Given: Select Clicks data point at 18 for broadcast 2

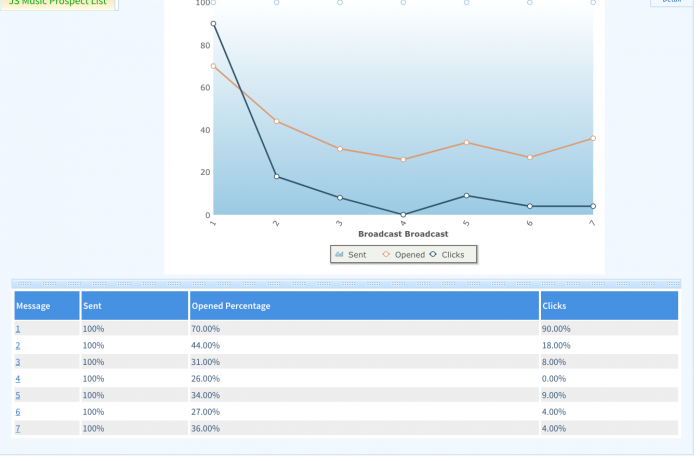Looking at the screenshot, I should click(x=279, y=178).
